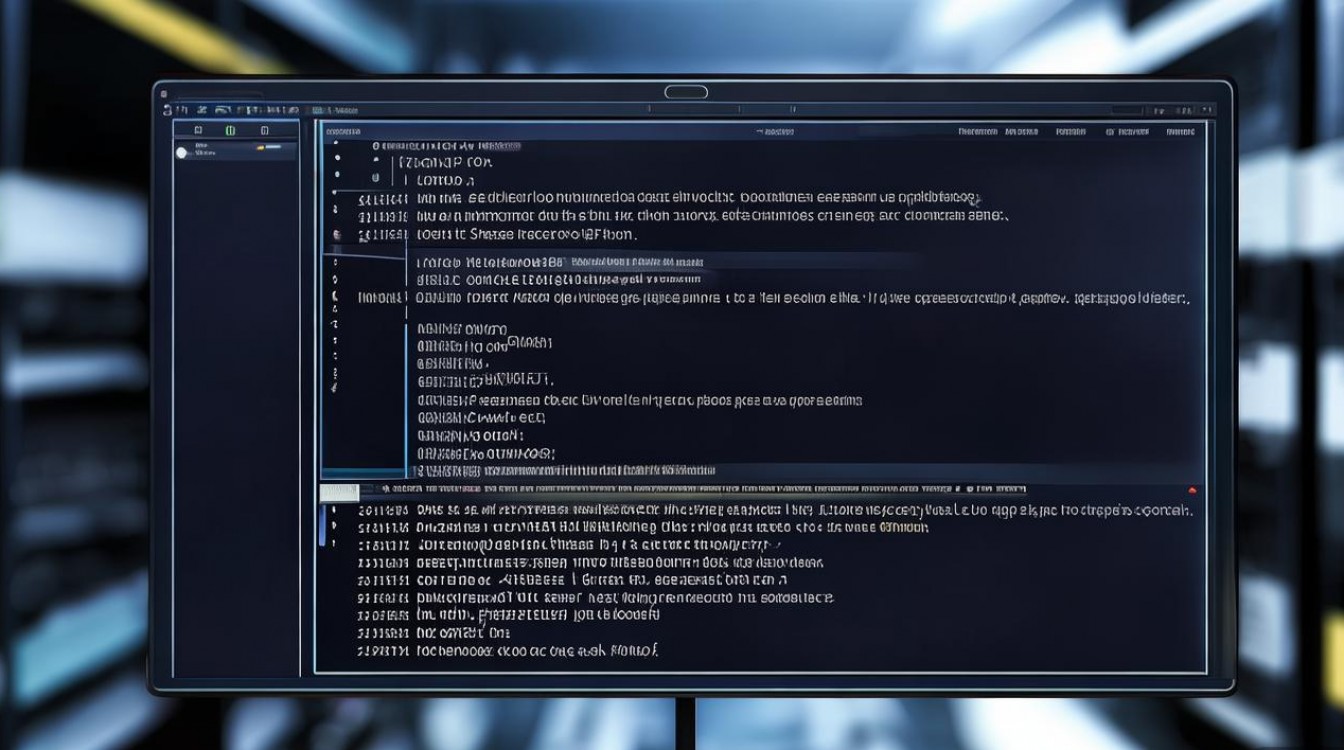Screen dimensions: 1344x750
Task: Open the dropdown in the editor header center
Action: [775, 131]
